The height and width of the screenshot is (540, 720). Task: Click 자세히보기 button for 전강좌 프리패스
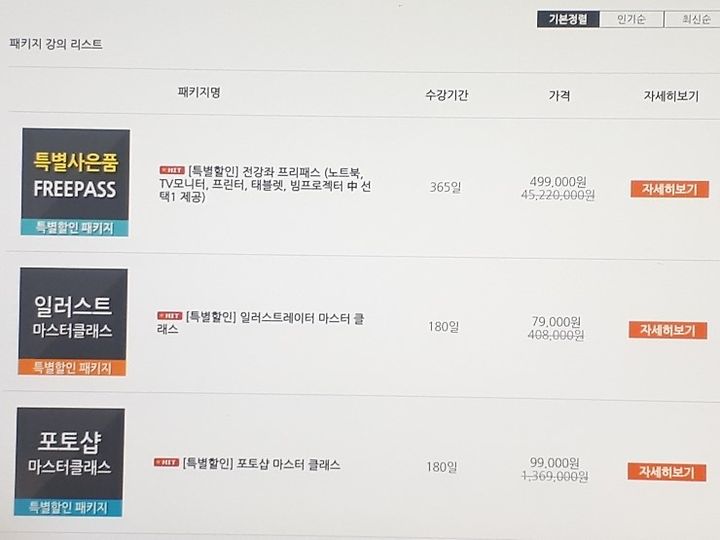point(669,189)
